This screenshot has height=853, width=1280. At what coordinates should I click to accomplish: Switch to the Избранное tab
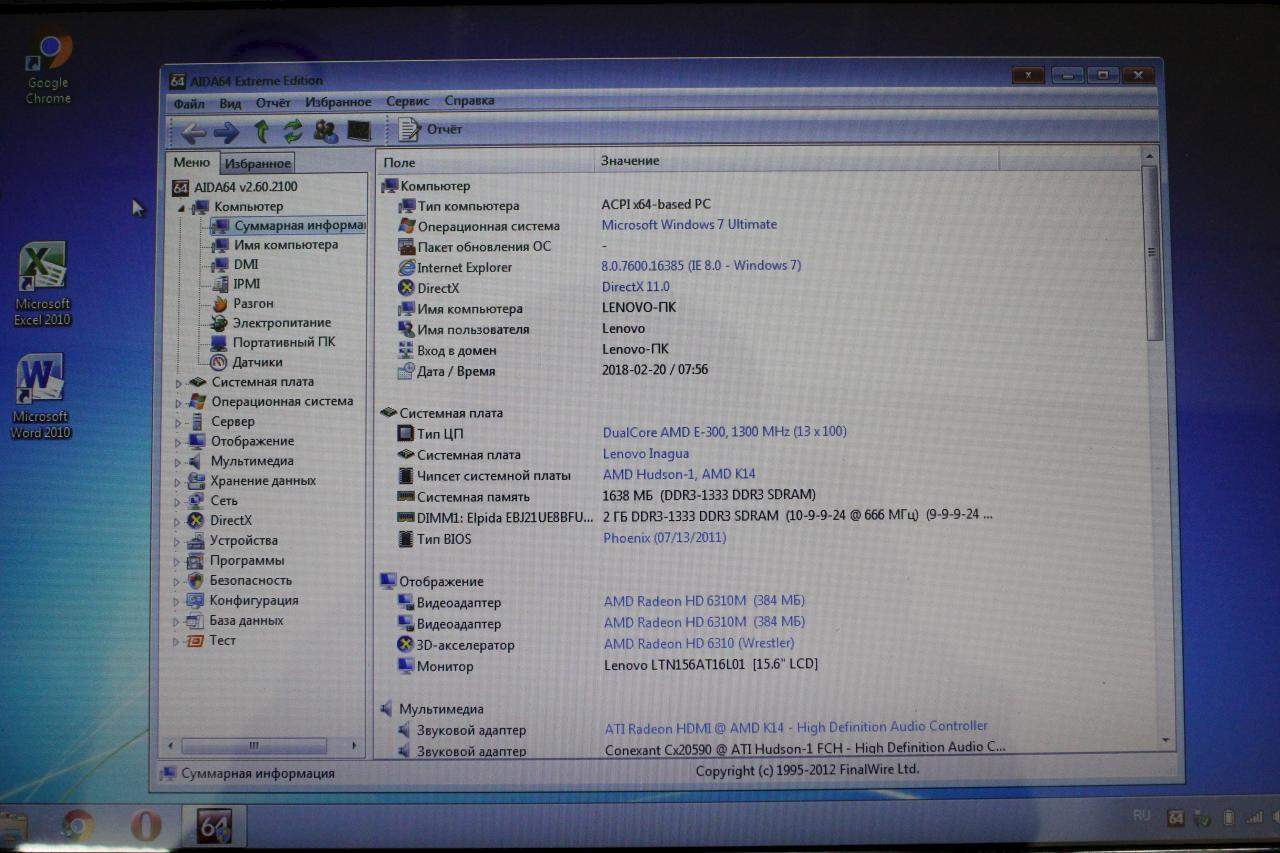click(257, 164)
